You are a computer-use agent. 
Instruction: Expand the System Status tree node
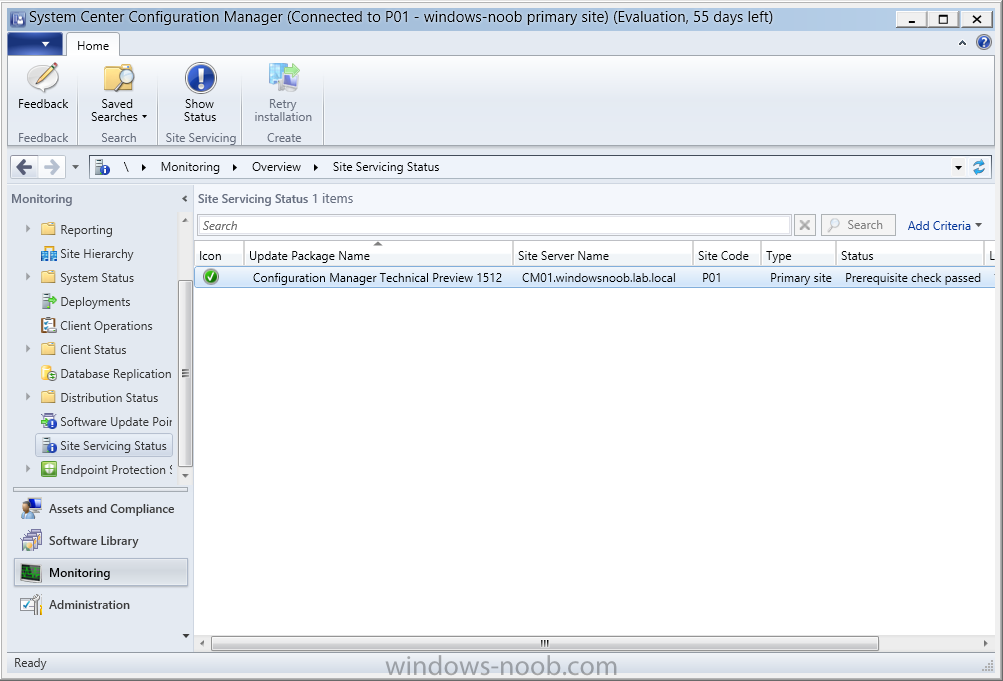28,276
